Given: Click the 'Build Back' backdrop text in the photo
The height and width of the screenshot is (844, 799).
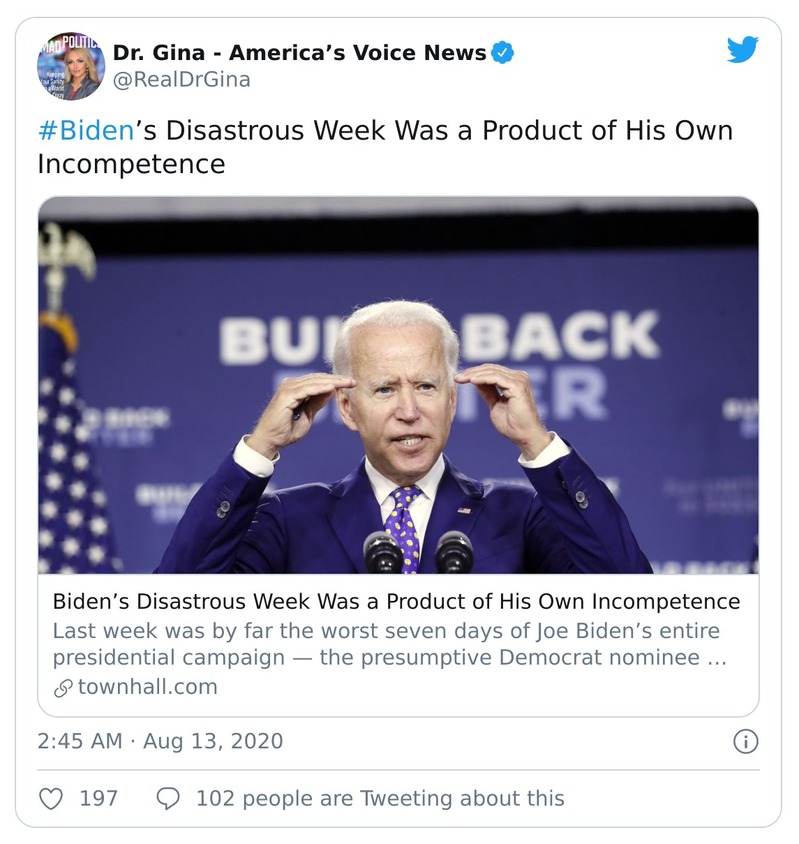Looking at the screenshot, I should click(x=565, y=338).
